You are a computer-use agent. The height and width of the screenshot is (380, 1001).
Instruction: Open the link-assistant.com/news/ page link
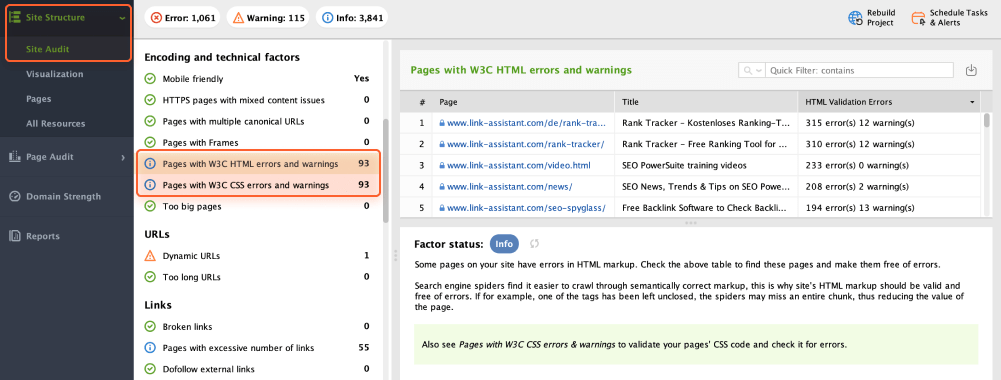509,186
